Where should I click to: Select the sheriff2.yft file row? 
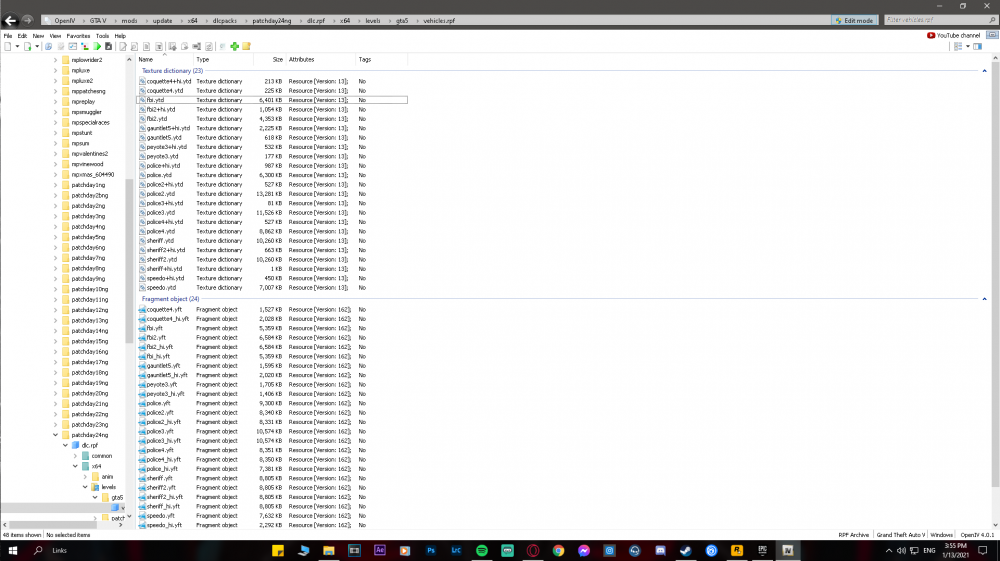[272, 488]
